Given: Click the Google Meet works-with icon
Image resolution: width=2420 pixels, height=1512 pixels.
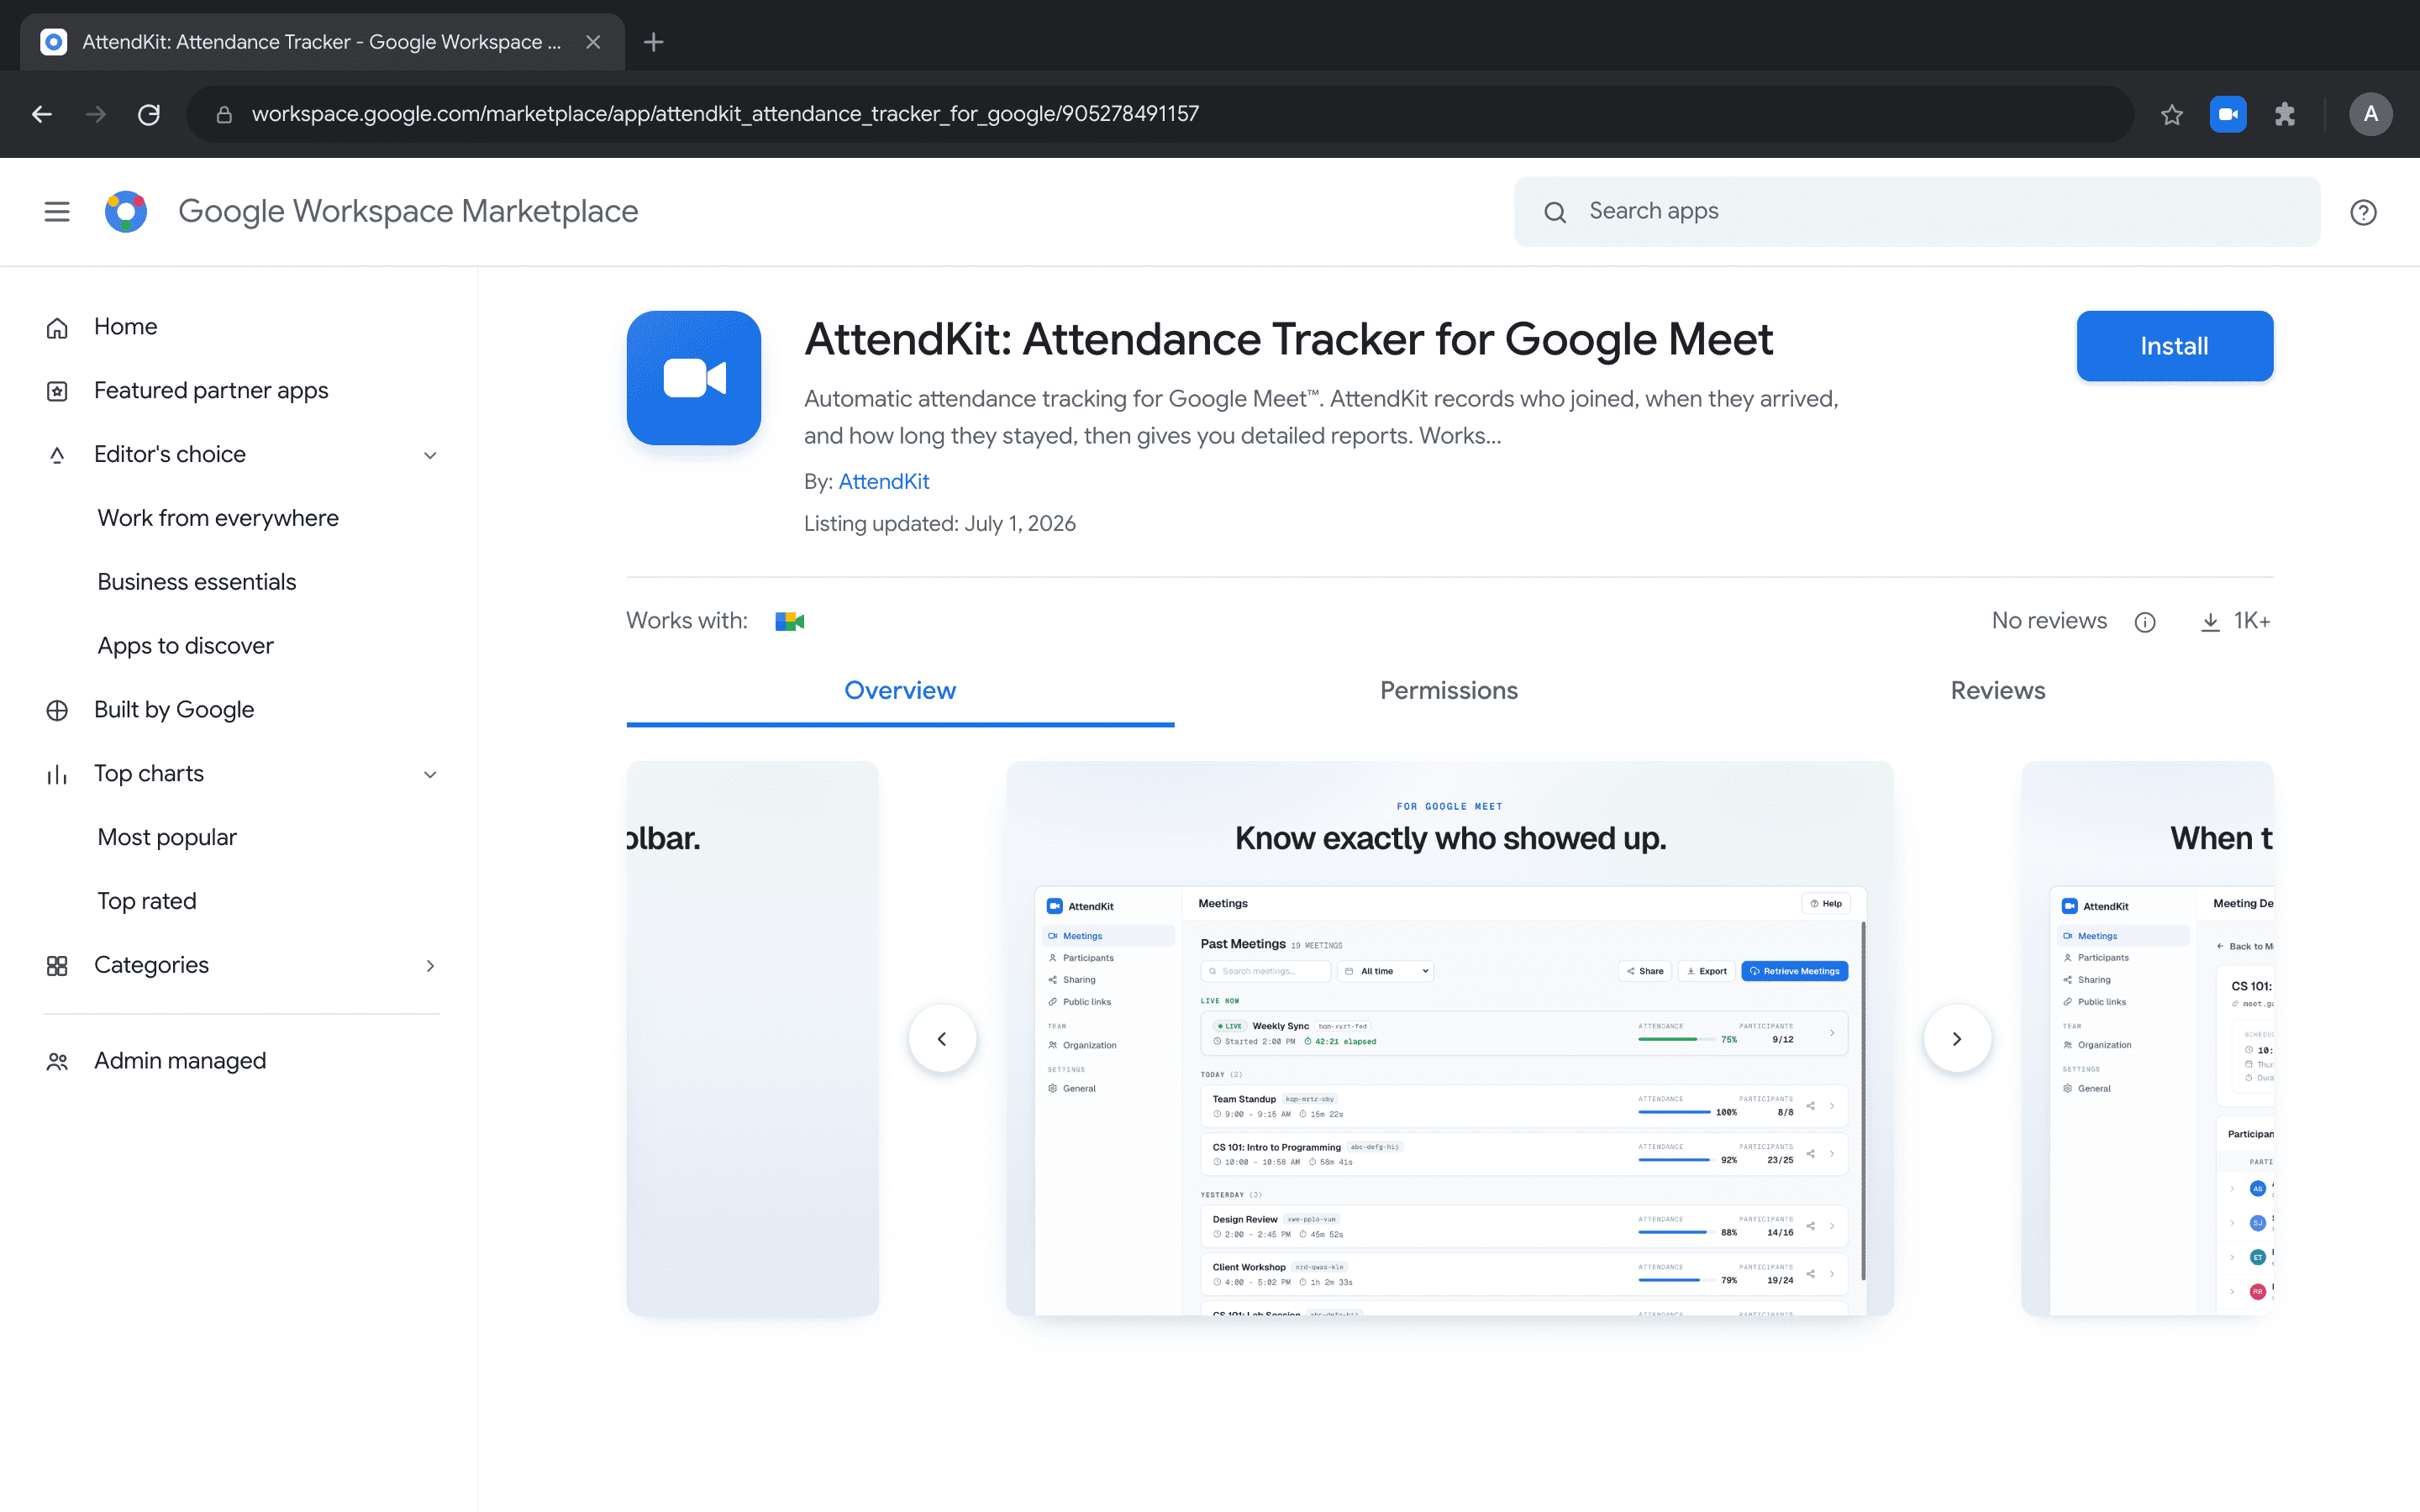Looking at the screenshot, I should (x=790, y=621).
